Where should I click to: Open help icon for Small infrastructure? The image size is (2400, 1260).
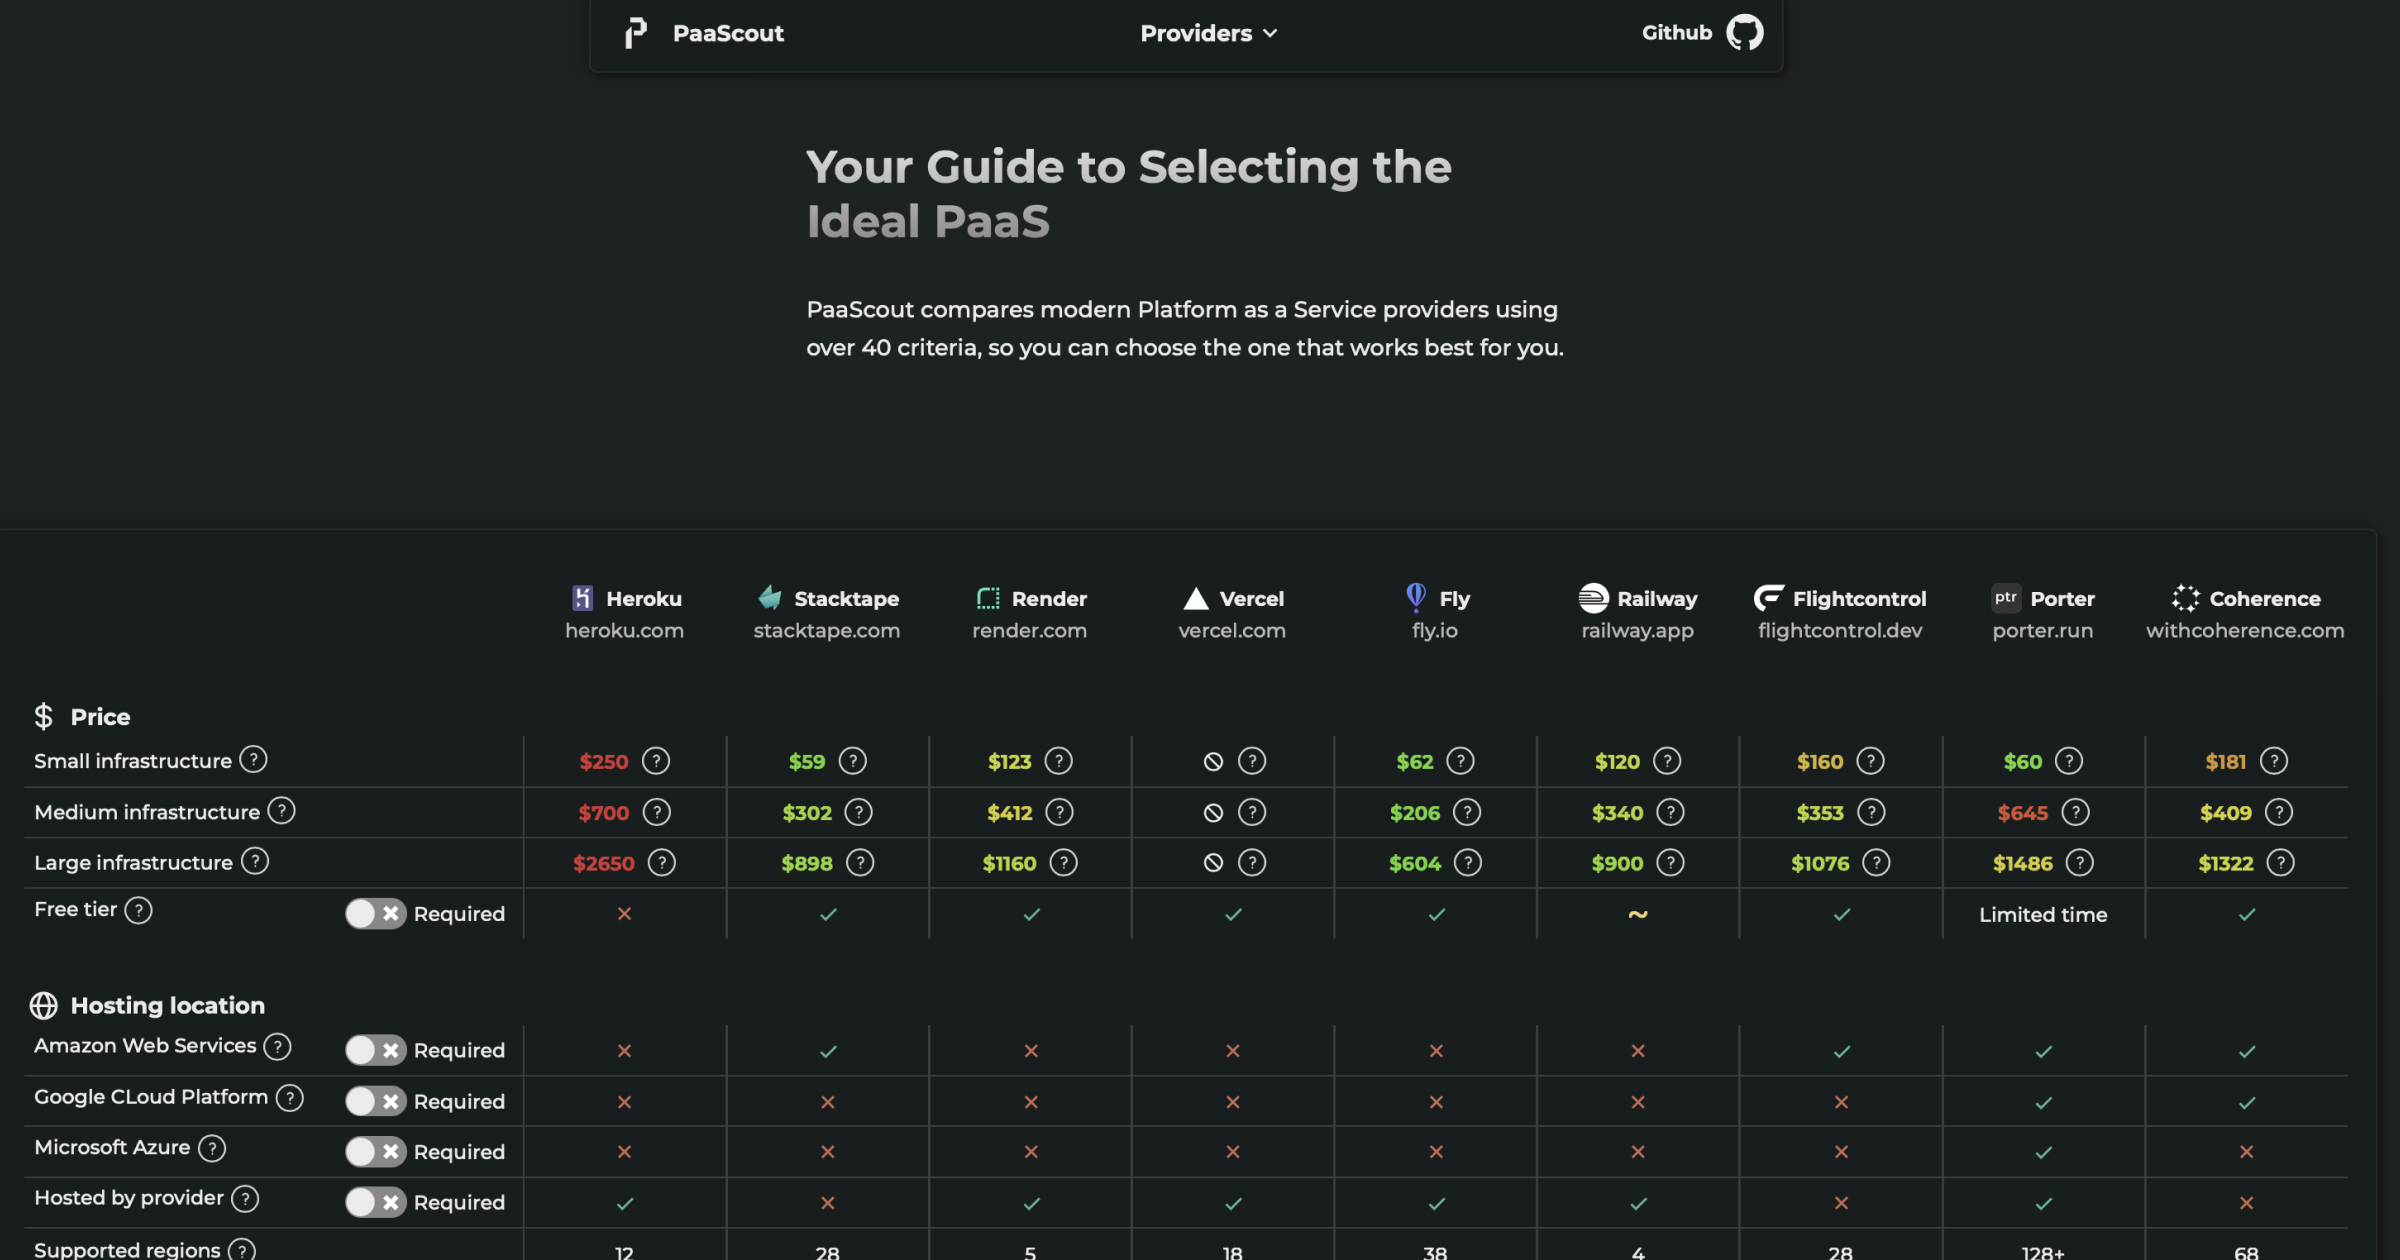(x=254, y=760)
